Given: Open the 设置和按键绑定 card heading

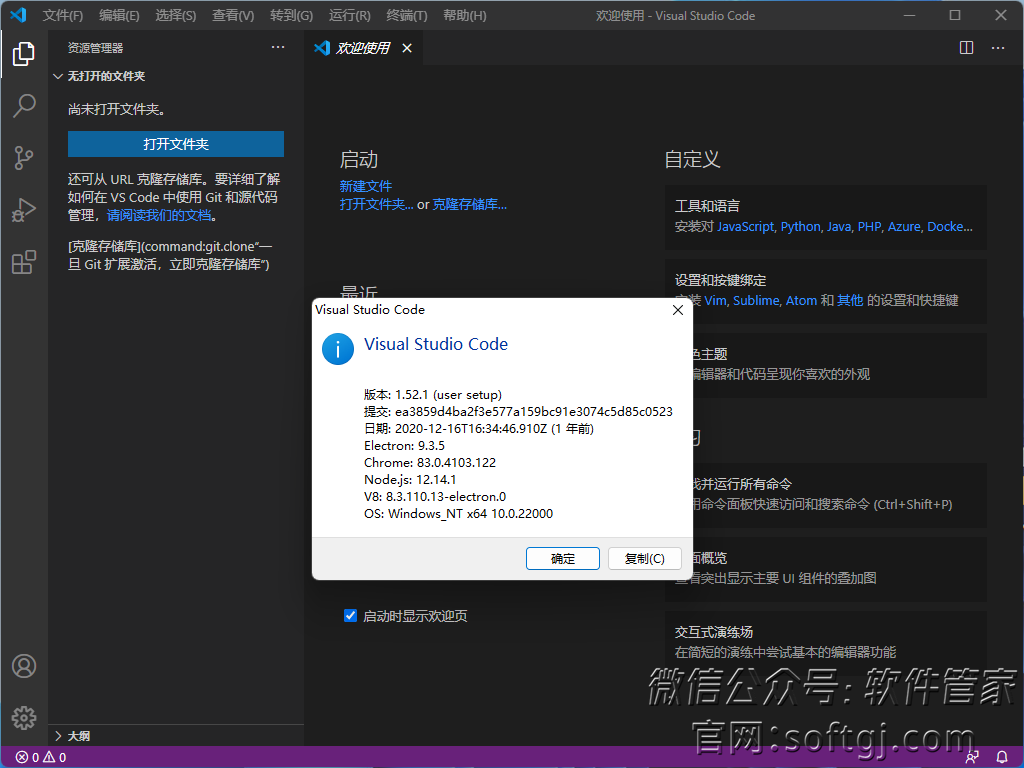Looking at the screenshot, I should click(x=720, y=280).
